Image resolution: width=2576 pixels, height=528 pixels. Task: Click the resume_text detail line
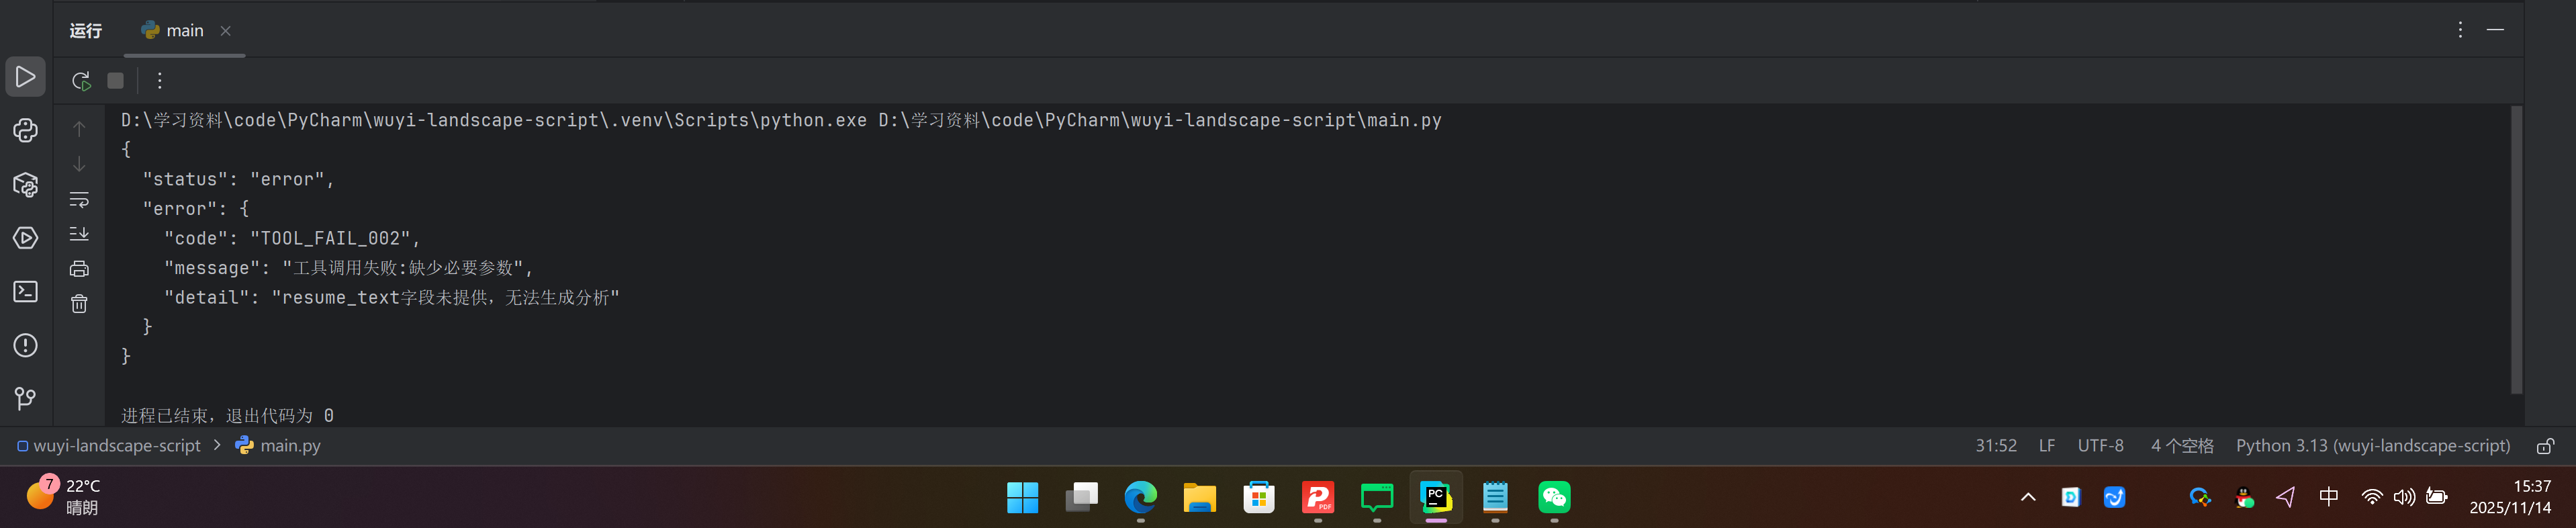click(392, 297)
